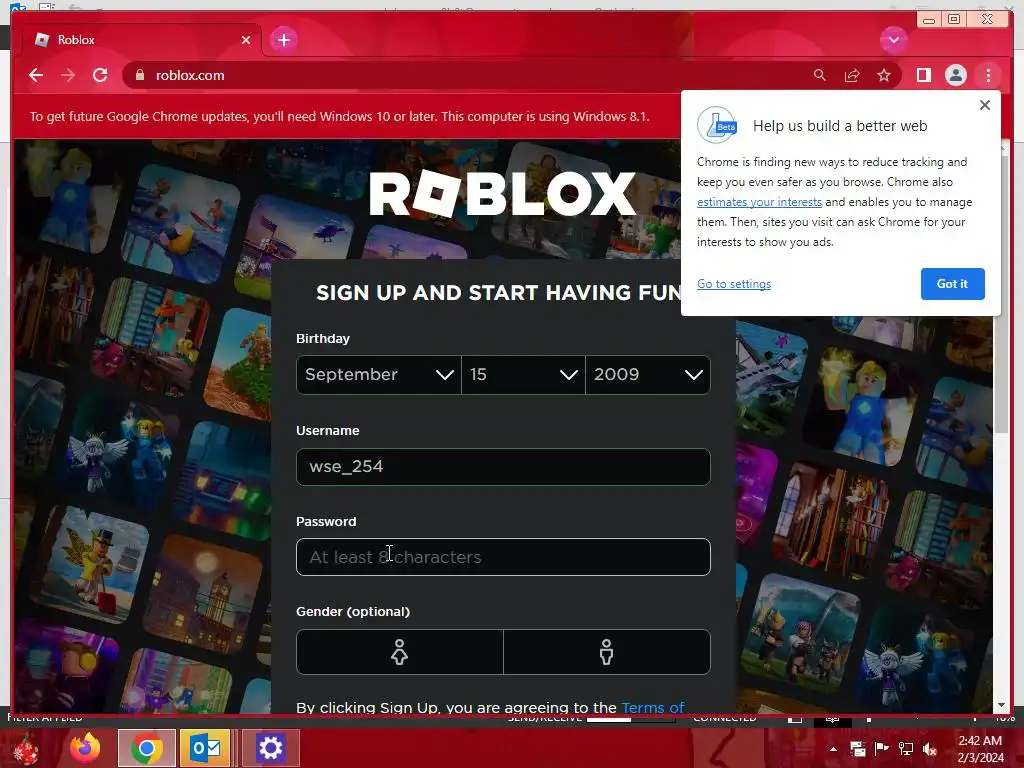Click the 'Got it' button
The image size is (1024, 768).
[x=952, y=284]
